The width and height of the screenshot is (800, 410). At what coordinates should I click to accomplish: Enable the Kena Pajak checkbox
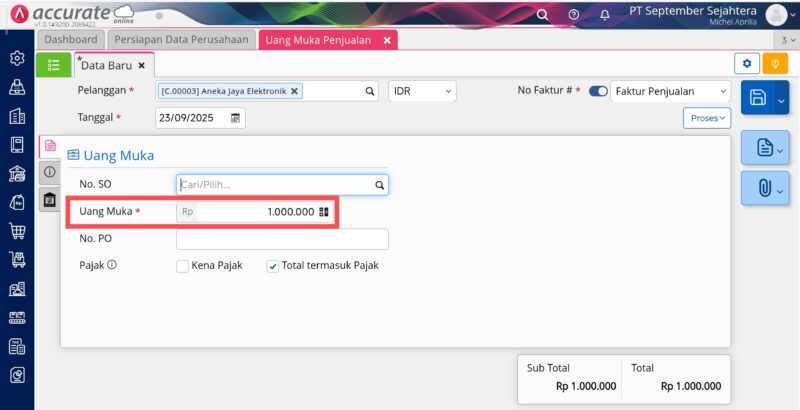click(183, 266)
